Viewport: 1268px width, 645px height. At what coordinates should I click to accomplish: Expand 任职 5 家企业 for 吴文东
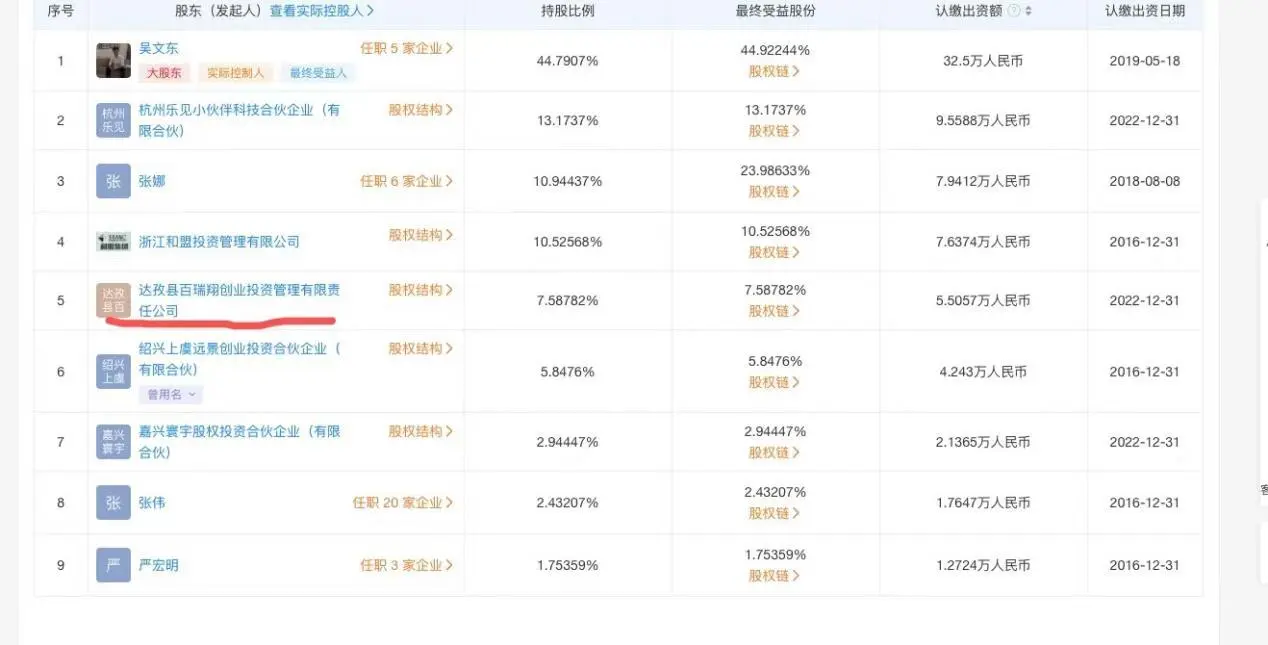pos(406,48)
